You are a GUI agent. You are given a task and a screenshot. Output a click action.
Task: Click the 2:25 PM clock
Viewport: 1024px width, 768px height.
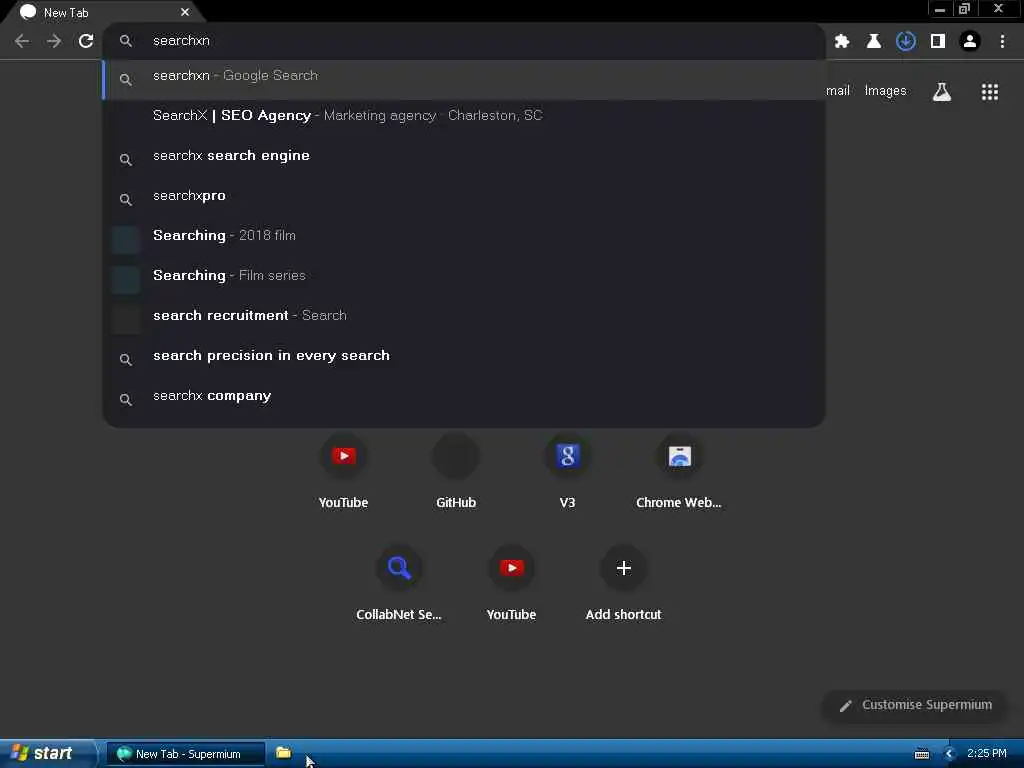pyautogui.click(x=987, y=754)
